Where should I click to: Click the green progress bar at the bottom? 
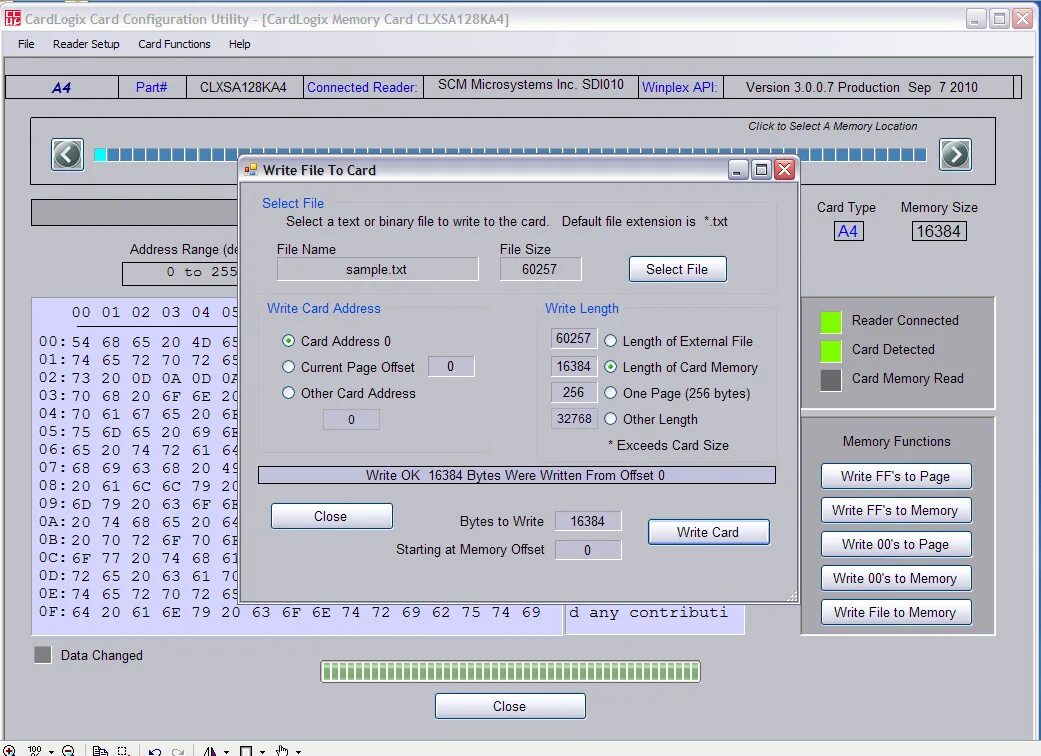tap(510, 671)
